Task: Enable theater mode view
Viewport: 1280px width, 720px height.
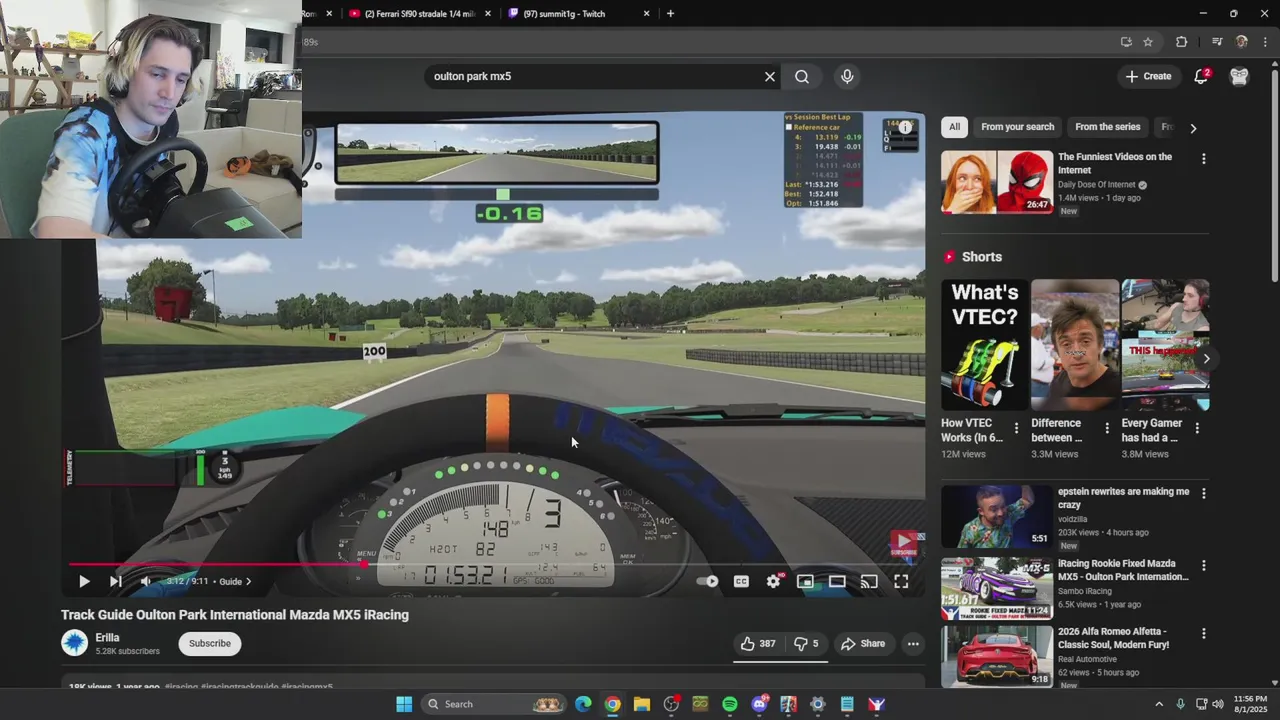Action: coord(837,581)
